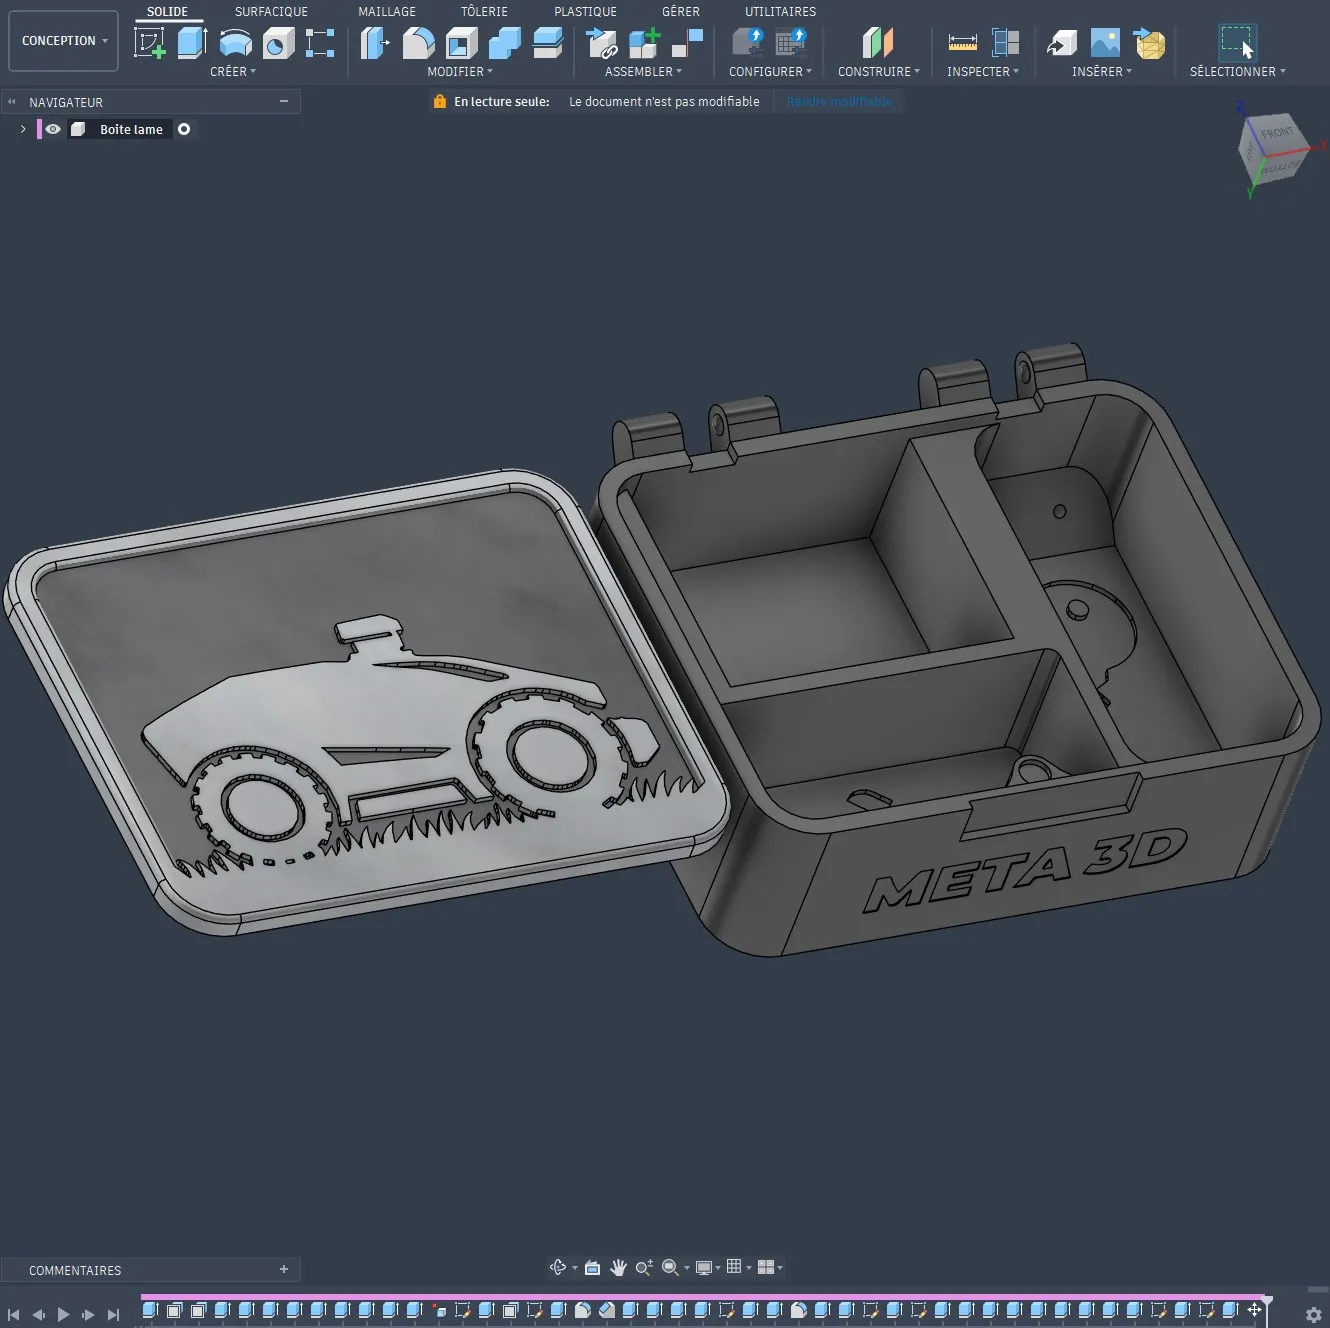Image resolution: width=1330 pixels, height=1328 pixels.
Task: Switch to the MAILLAGE tab
Action: pos(387,12)
